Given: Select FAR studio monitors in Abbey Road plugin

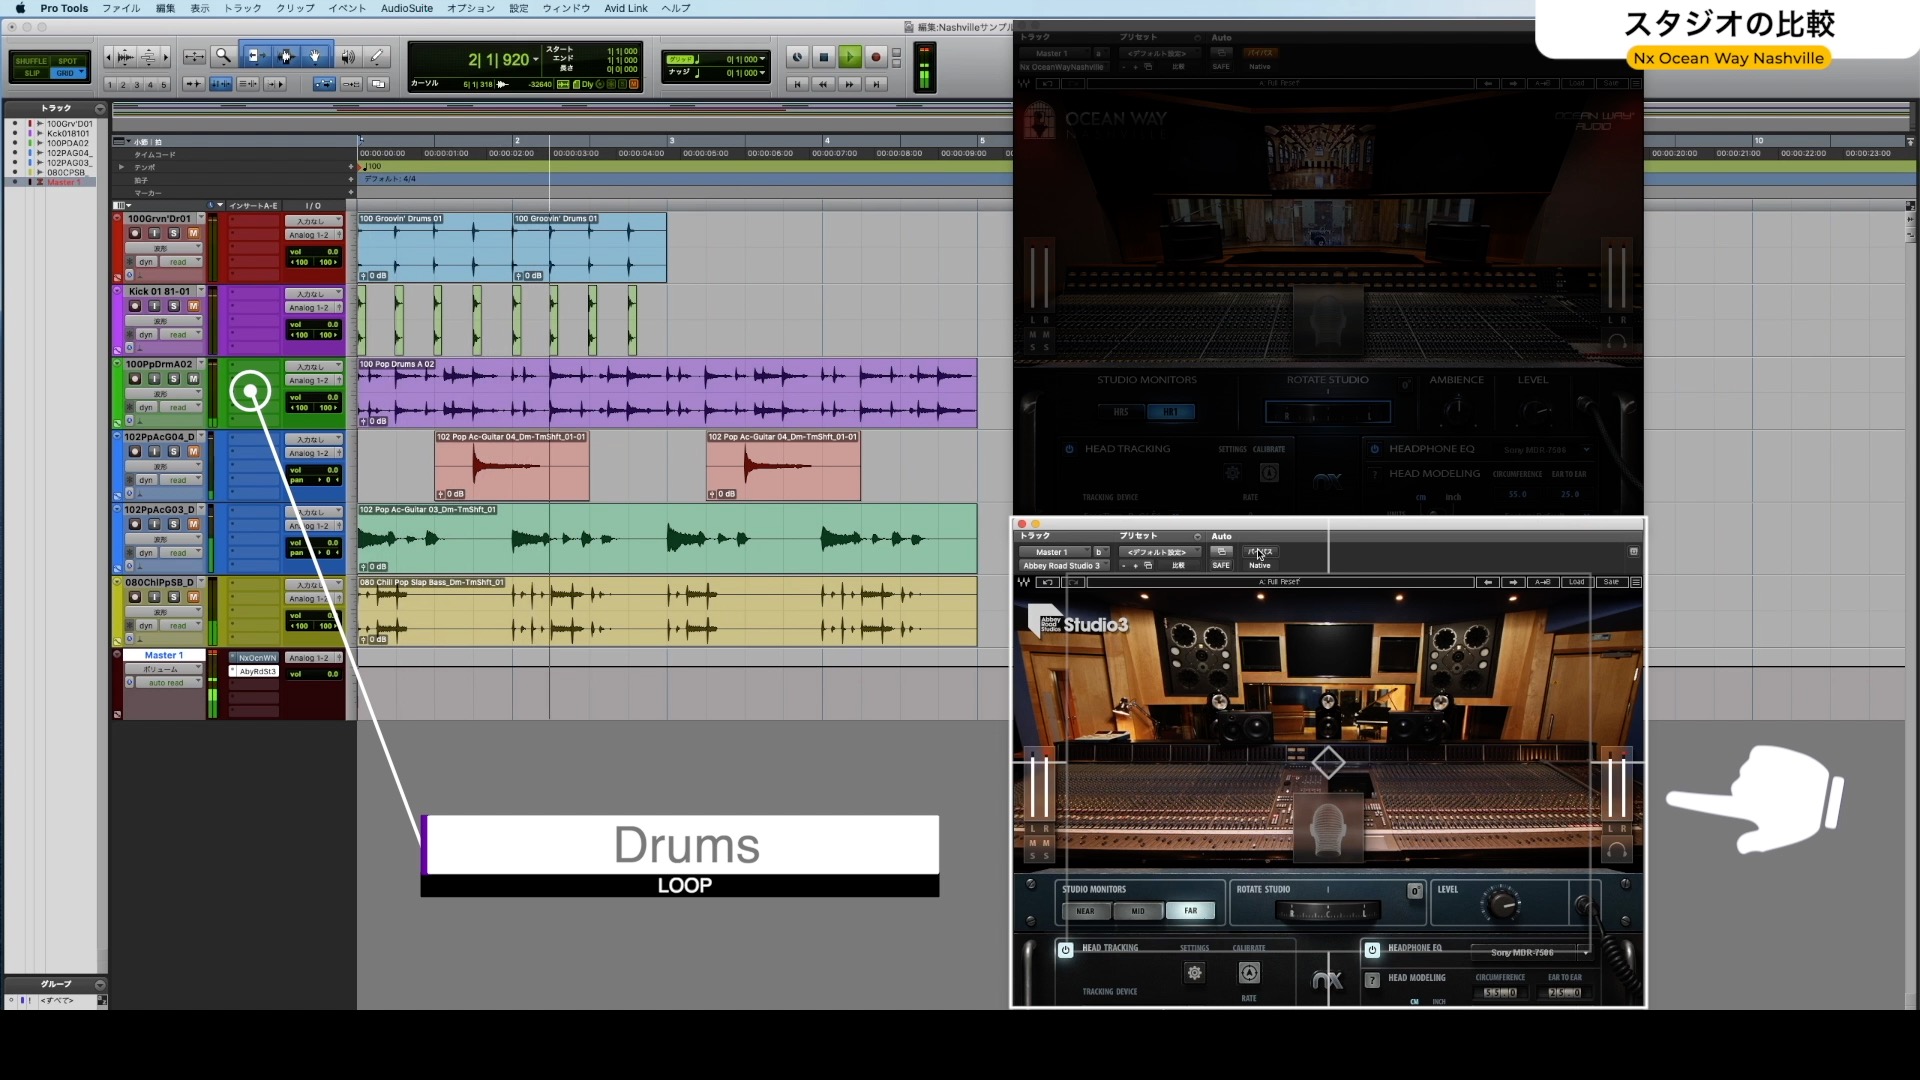Looking at the screenshot, I should [1190, 911].
